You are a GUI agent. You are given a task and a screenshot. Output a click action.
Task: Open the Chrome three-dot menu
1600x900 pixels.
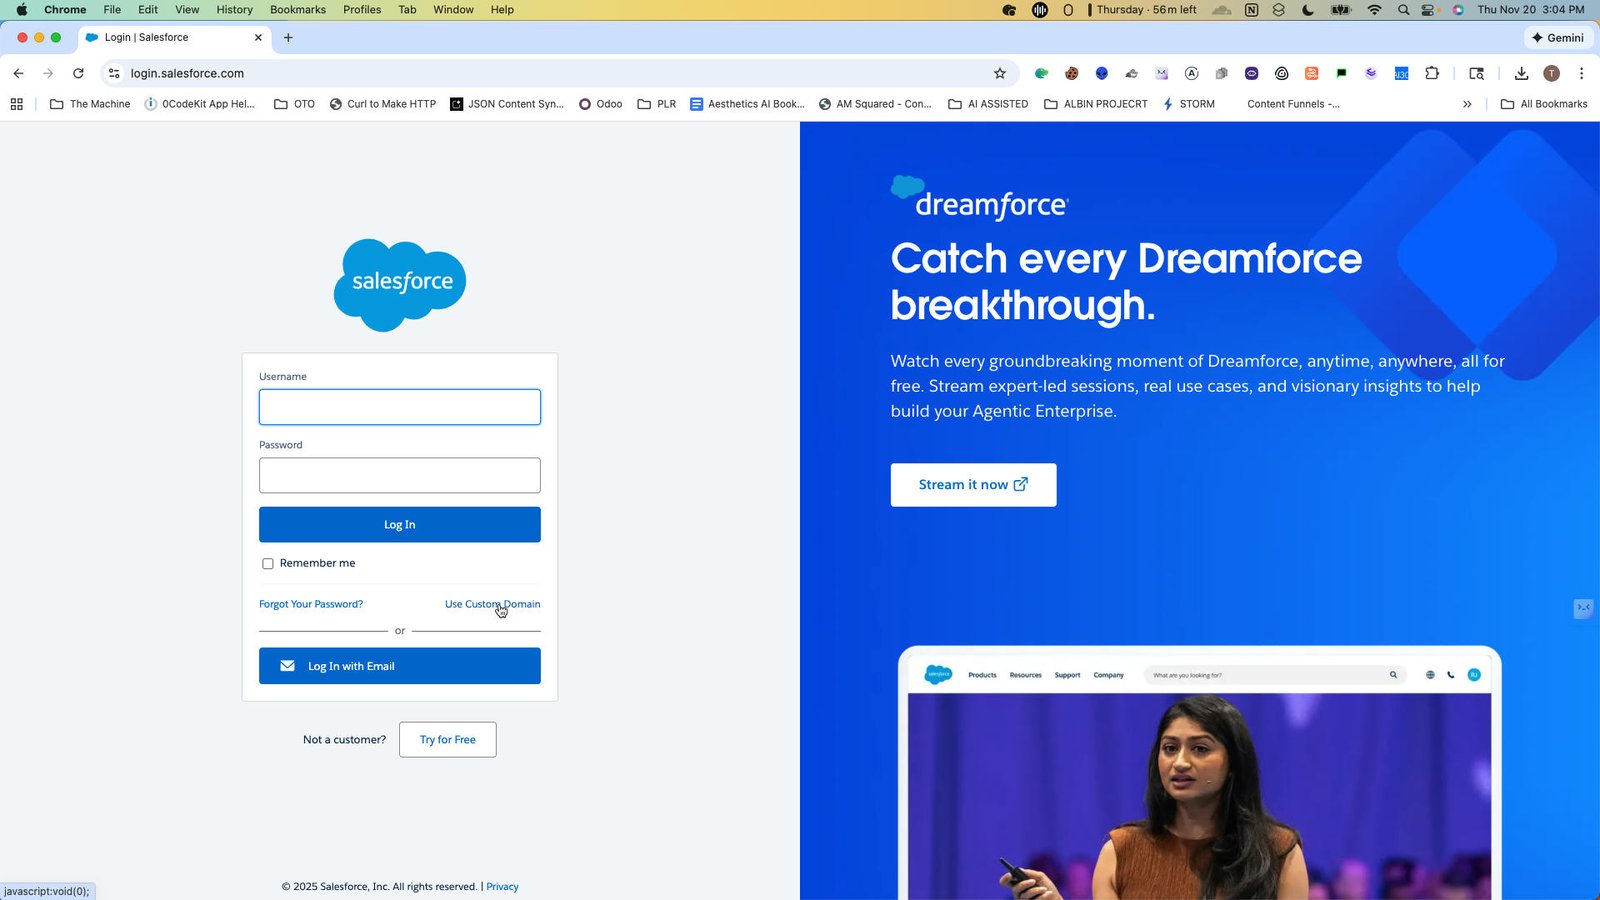(1581, 73)
